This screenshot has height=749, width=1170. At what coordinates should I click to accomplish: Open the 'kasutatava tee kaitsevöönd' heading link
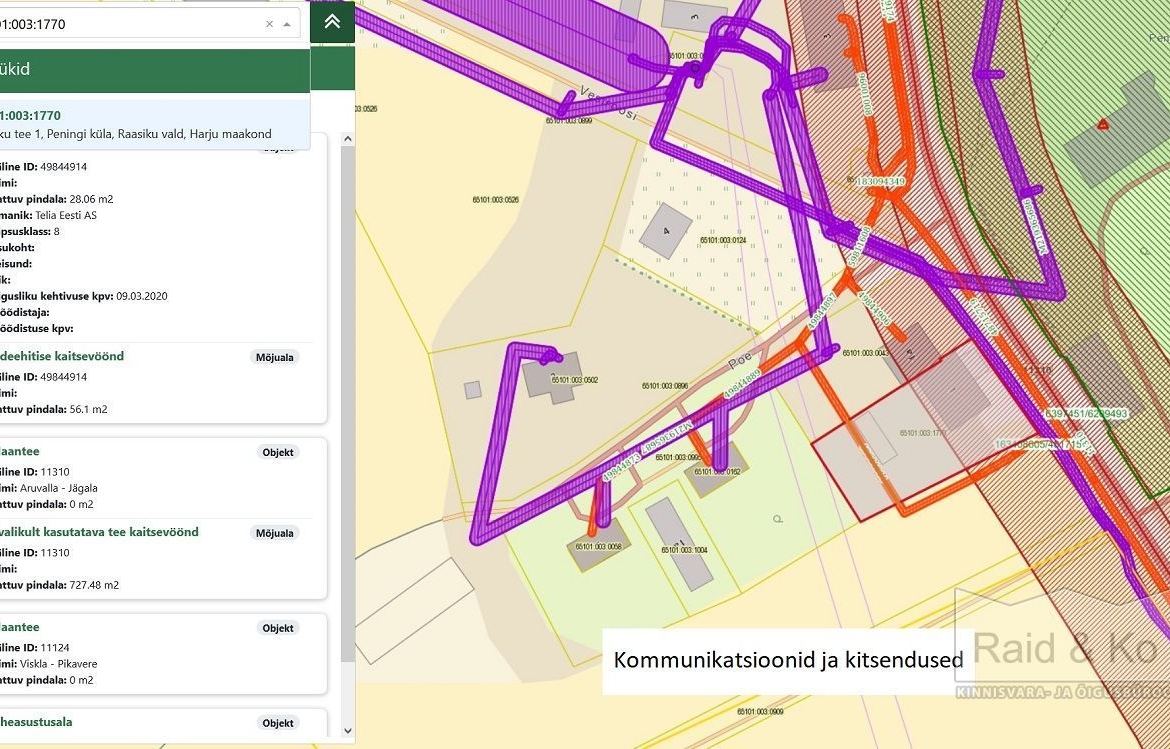tap(100, 532)
